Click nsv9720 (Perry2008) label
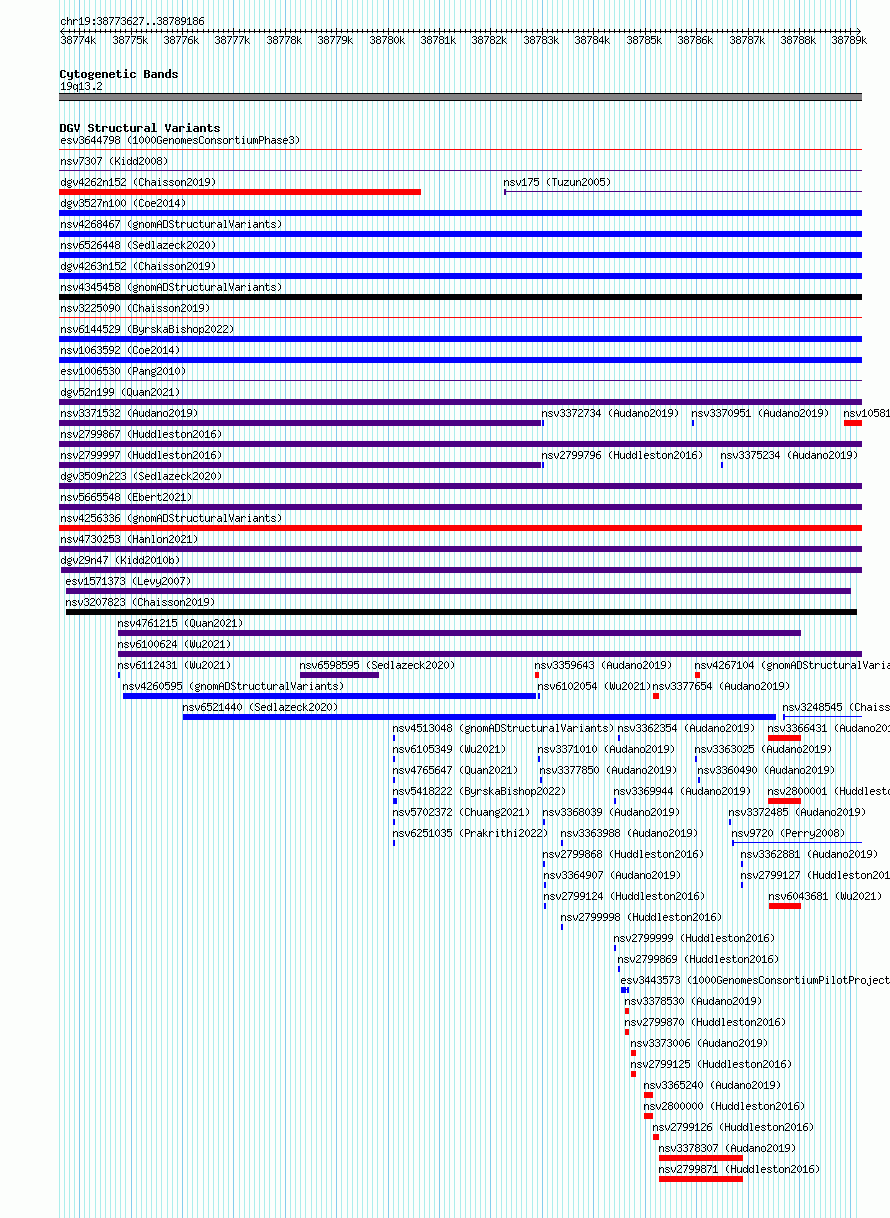This screenshot has height=1218, width=890. point(788,833)
